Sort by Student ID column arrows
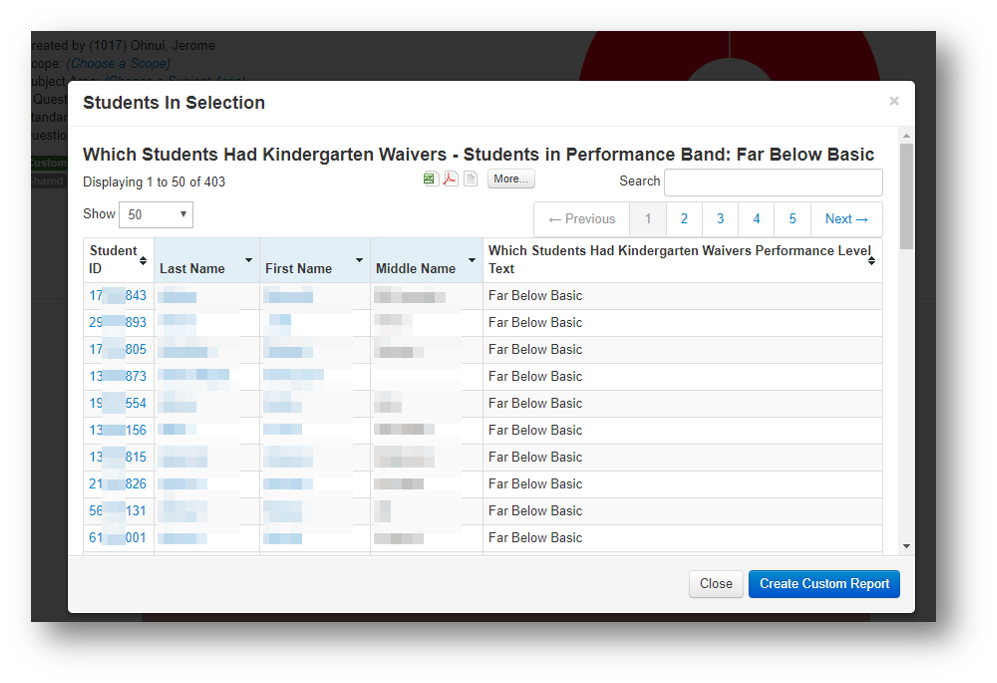Image resolution: width=997 pixels, height=683 pixels. [x=143, y=260]
